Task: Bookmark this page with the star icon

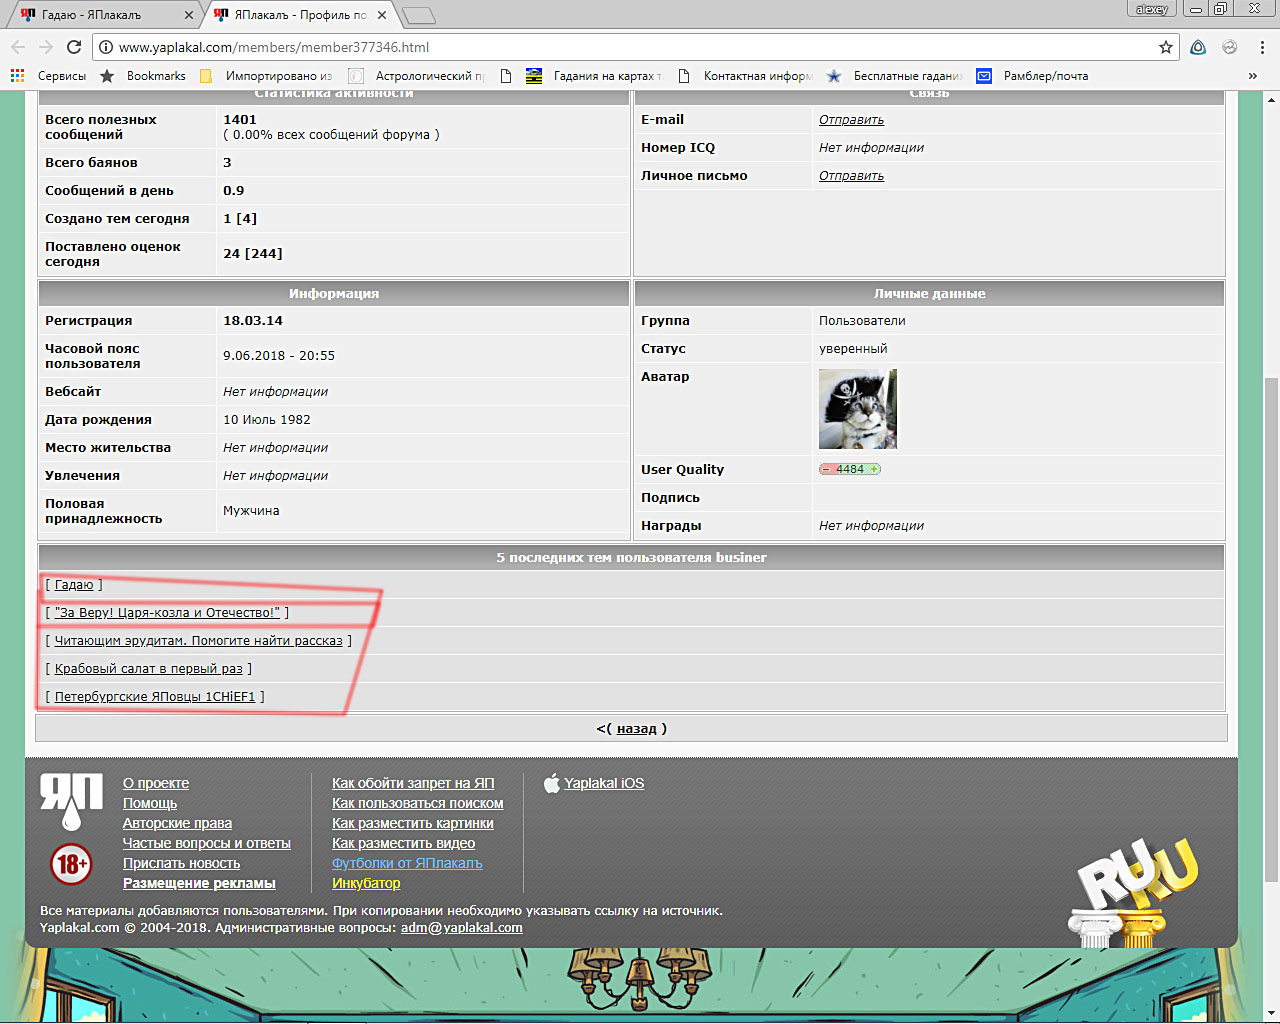Action: [1165, 47]
